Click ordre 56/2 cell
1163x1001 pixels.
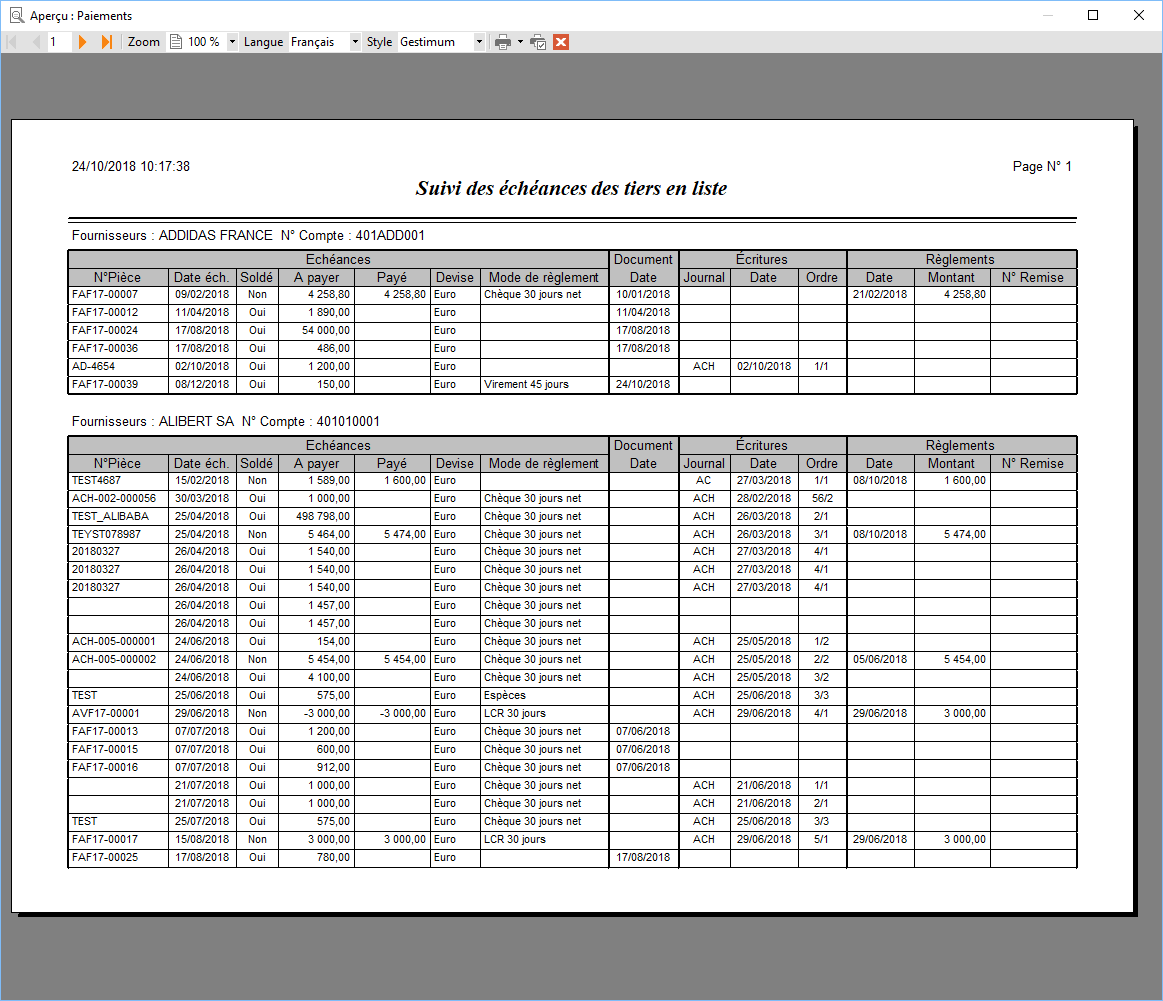pyautogui.click(x=822, y=498)
